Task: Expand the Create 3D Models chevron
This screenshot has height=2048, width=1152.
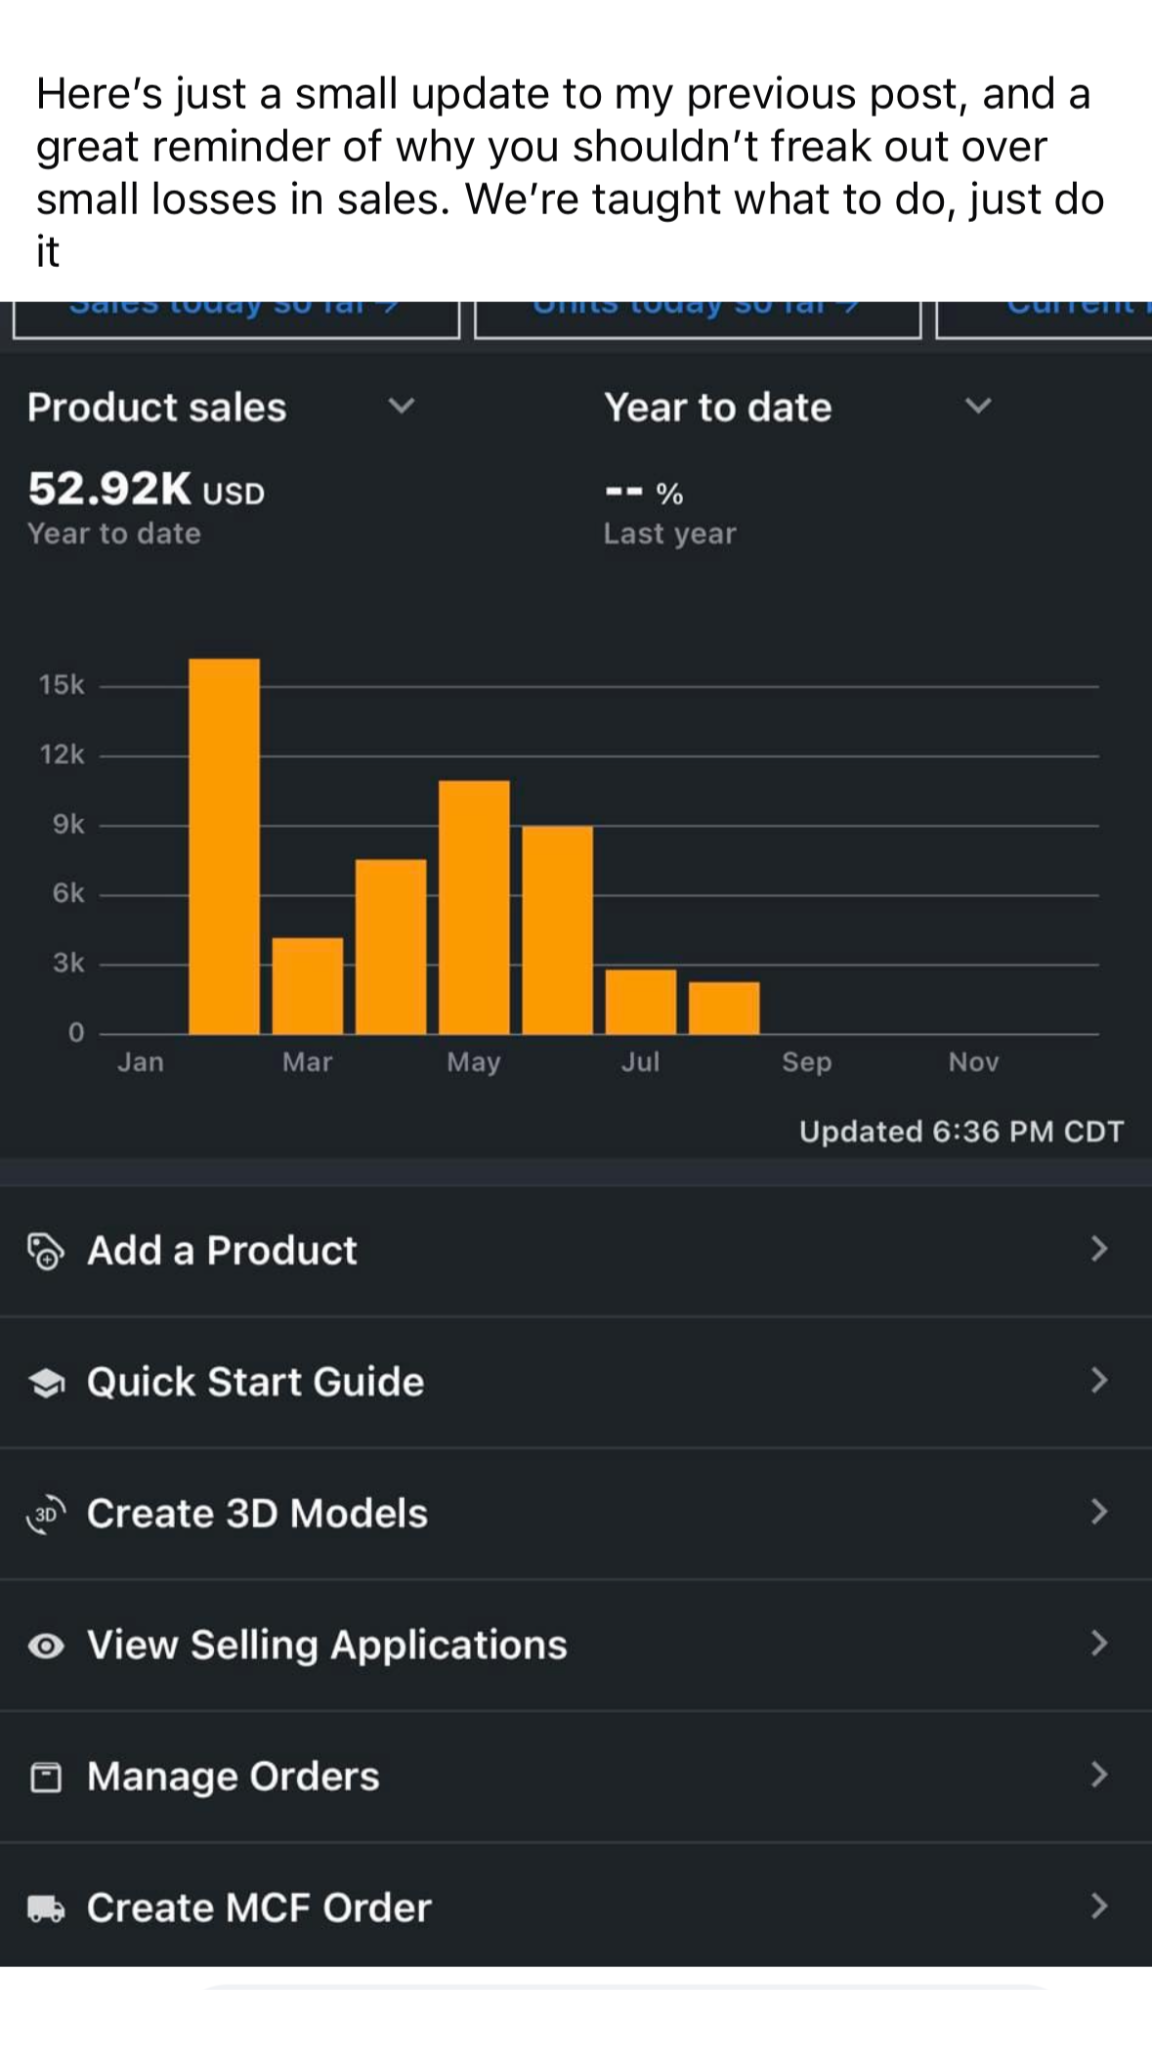Action: 1099,1512
